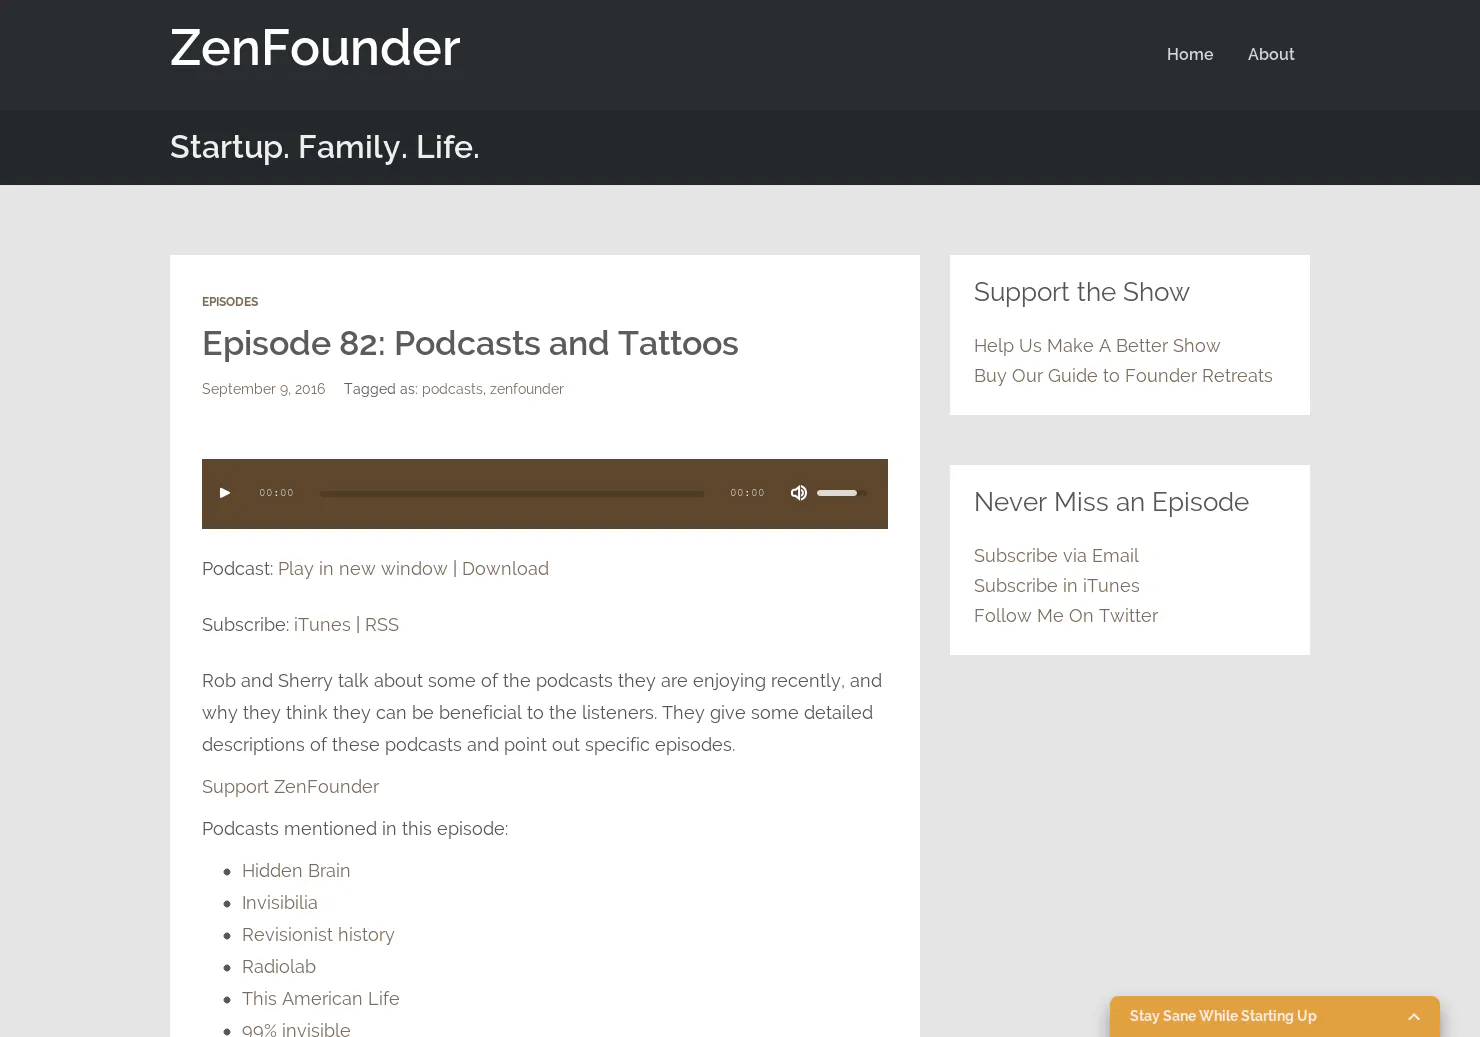Open the 99% invisible link
This screenshot has height=1037, width=1480.
(296, 1029)
